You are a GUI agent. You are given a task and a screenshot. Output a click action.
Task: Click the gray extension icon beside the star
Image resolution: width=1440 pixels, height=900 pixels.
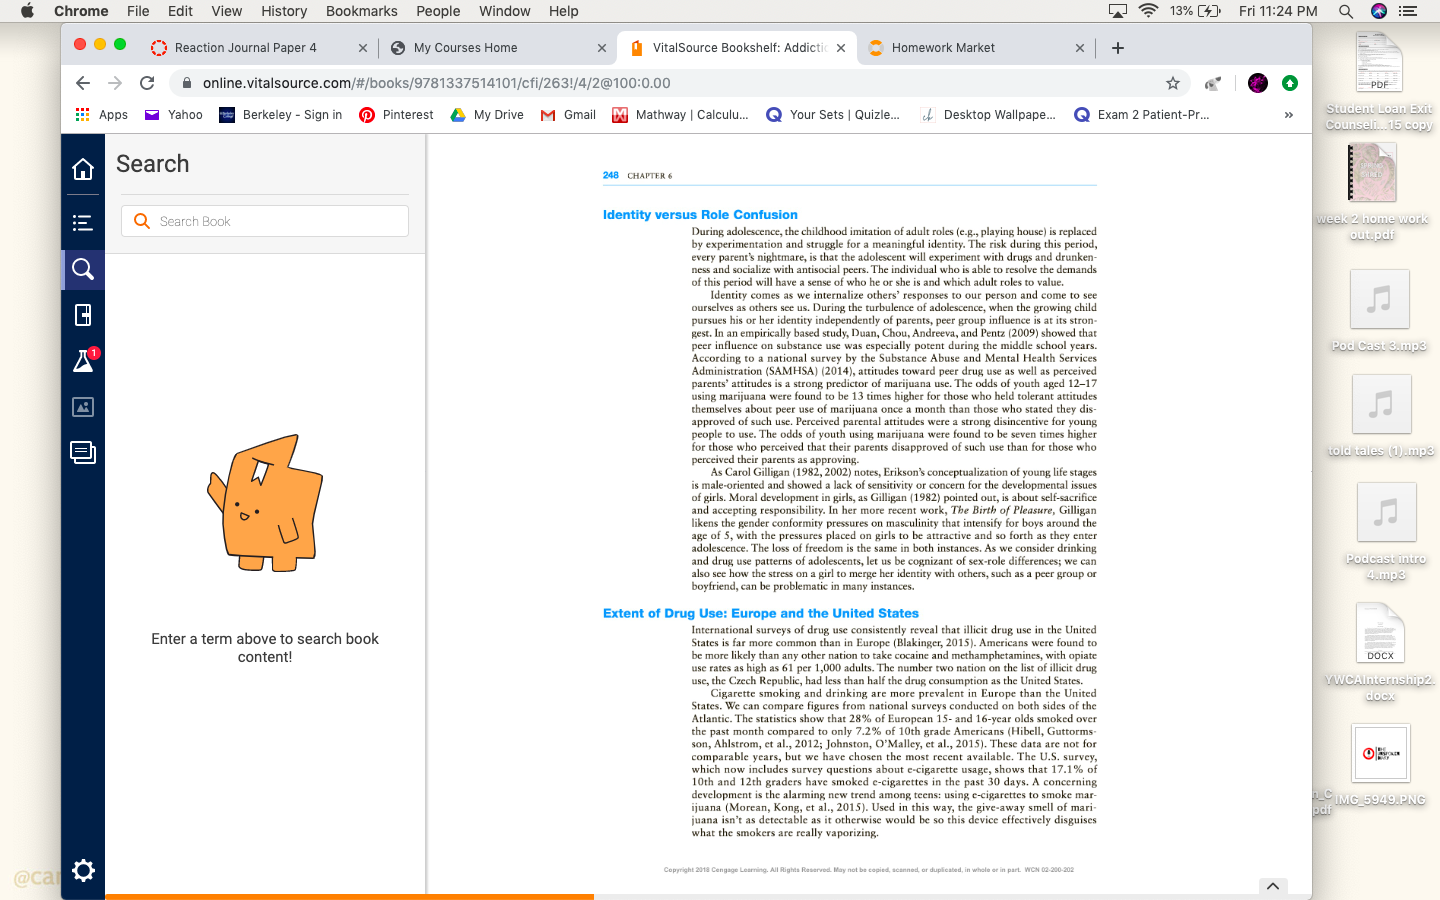[x=1213, y=83]
